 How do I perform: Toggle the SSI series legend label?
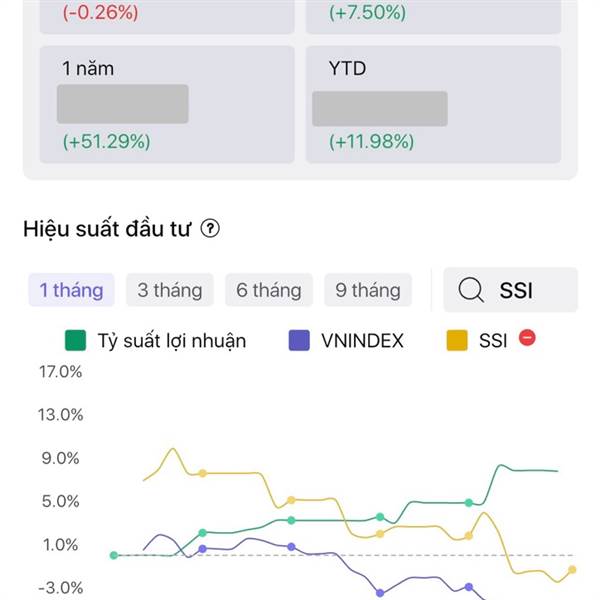coord(493,340)
